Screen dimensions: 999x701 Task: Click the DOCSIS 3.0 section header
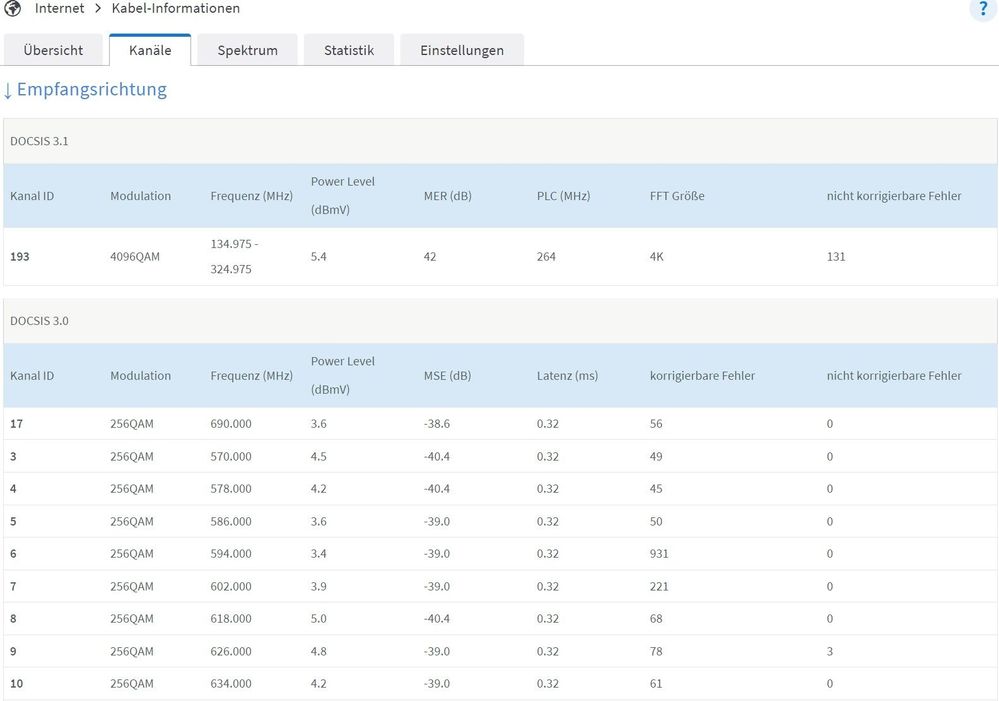click(x=39, y=321)
